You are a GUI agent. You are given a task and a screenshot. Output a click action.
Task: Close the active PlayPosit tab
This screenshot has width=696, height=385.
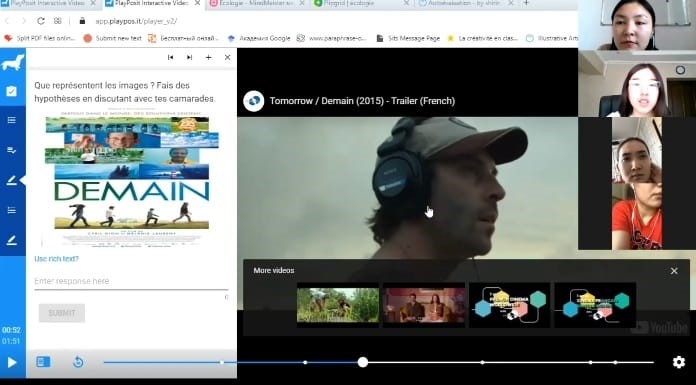(197, 3)
